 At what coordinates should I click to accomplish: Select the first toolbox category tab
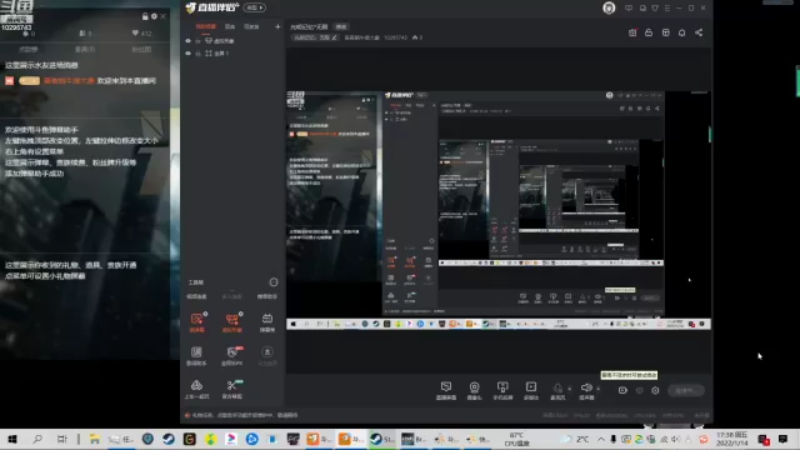(196, 296)
